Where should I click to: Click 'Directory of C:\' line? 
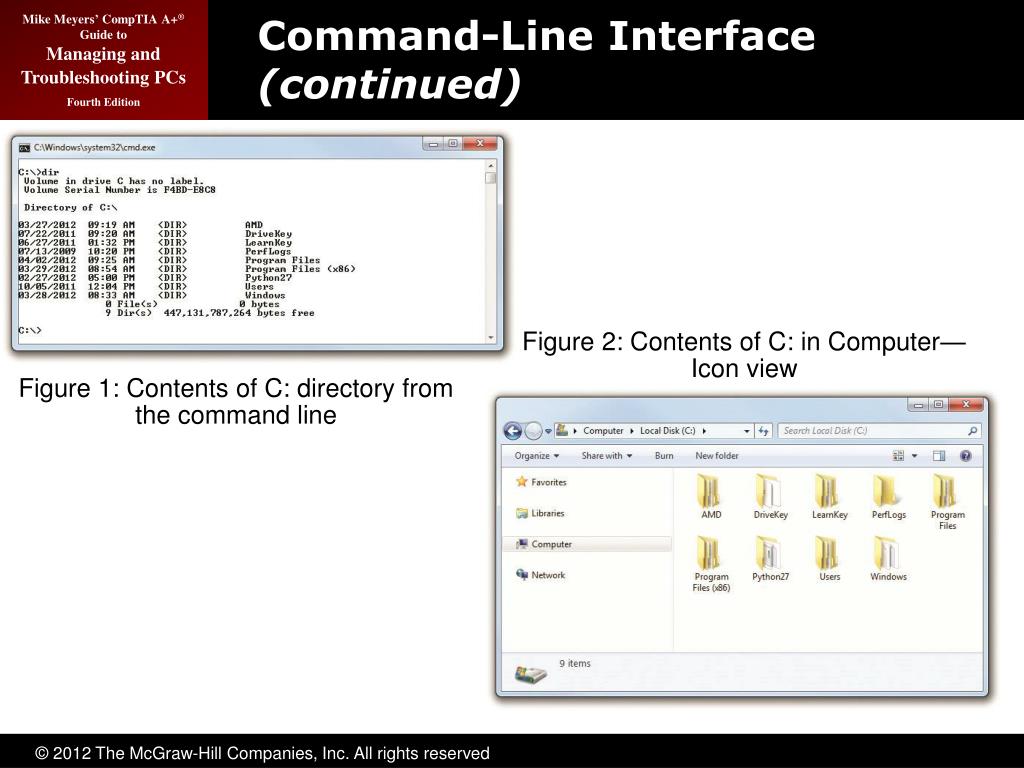71,208
